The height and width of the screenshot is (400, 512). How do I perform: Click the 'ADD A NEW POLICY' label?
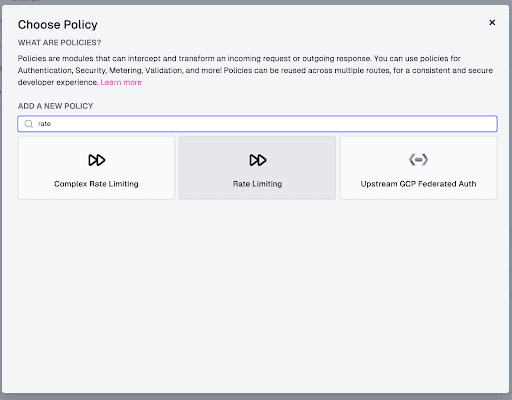(55, 106)
